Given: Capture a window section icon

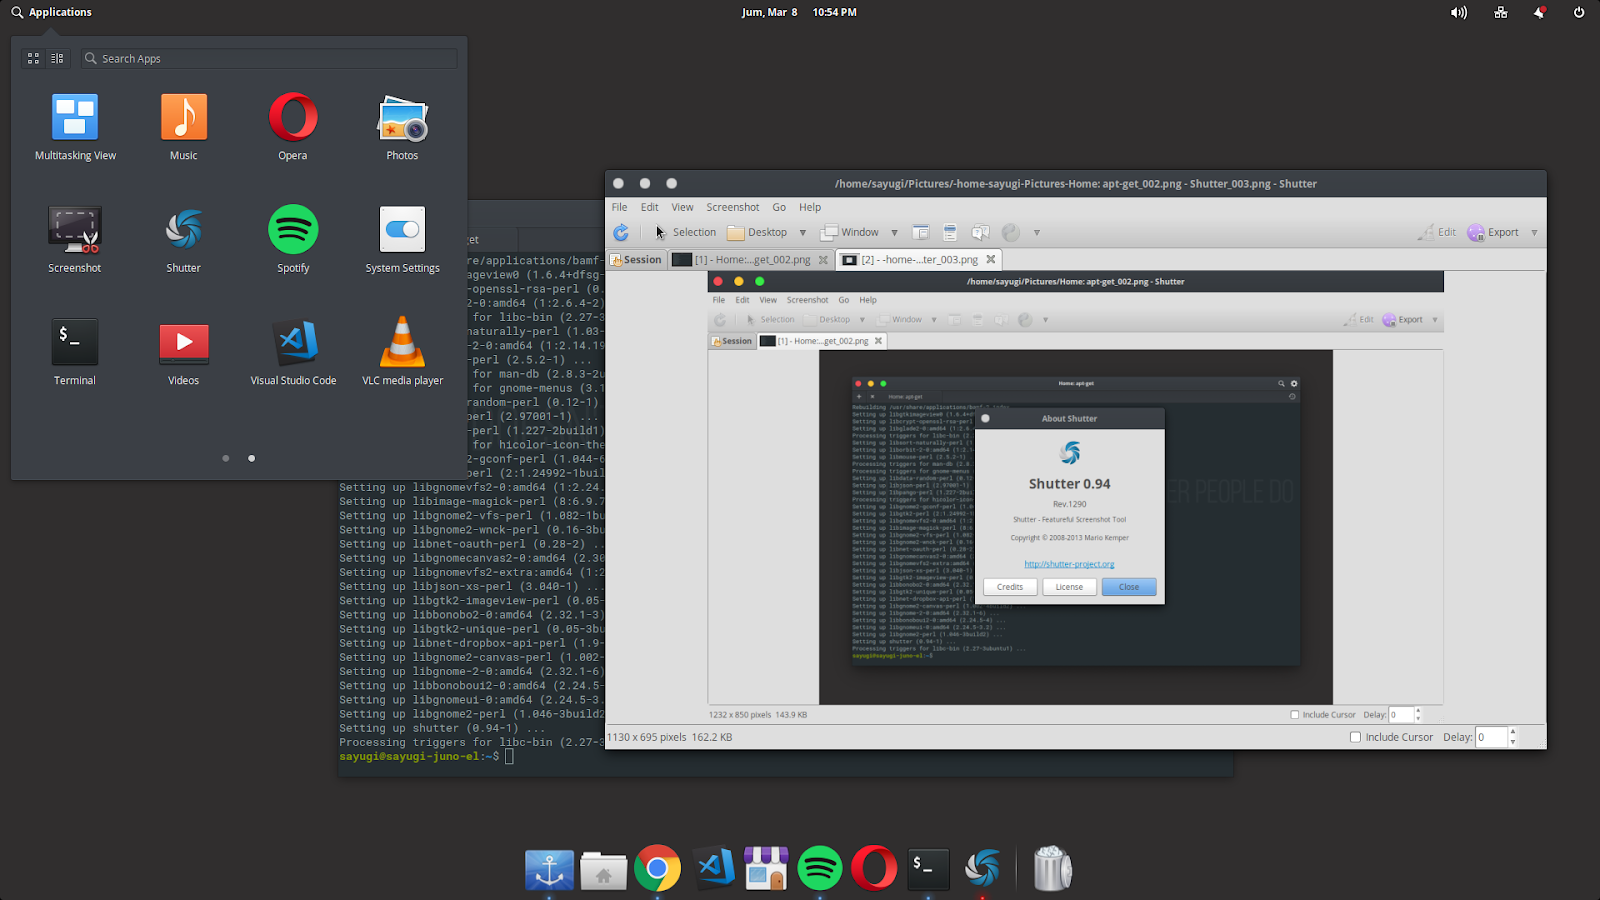Looking at the screenshot, I should coord(921,232).
